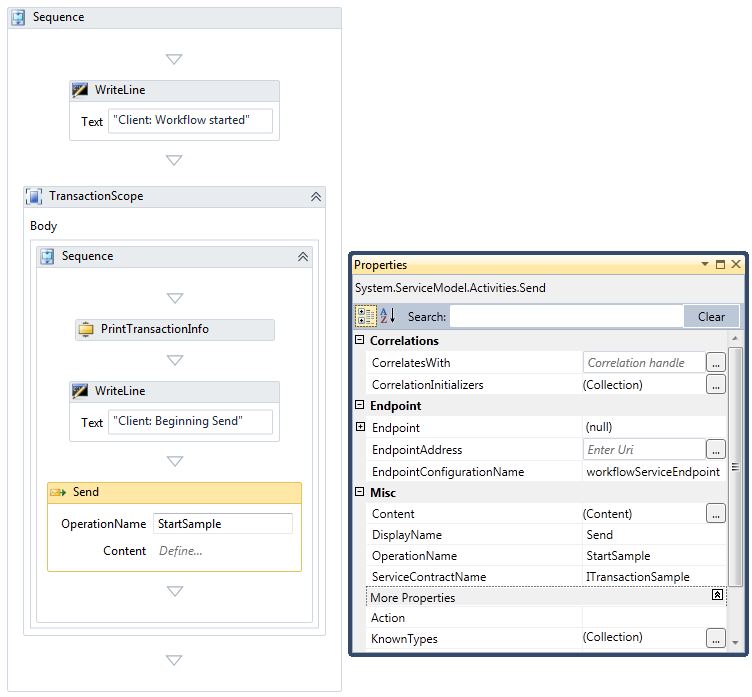Click the Body label in TransactionScope
The width and height of the screenshot is (752, 697).
[44, 226]
